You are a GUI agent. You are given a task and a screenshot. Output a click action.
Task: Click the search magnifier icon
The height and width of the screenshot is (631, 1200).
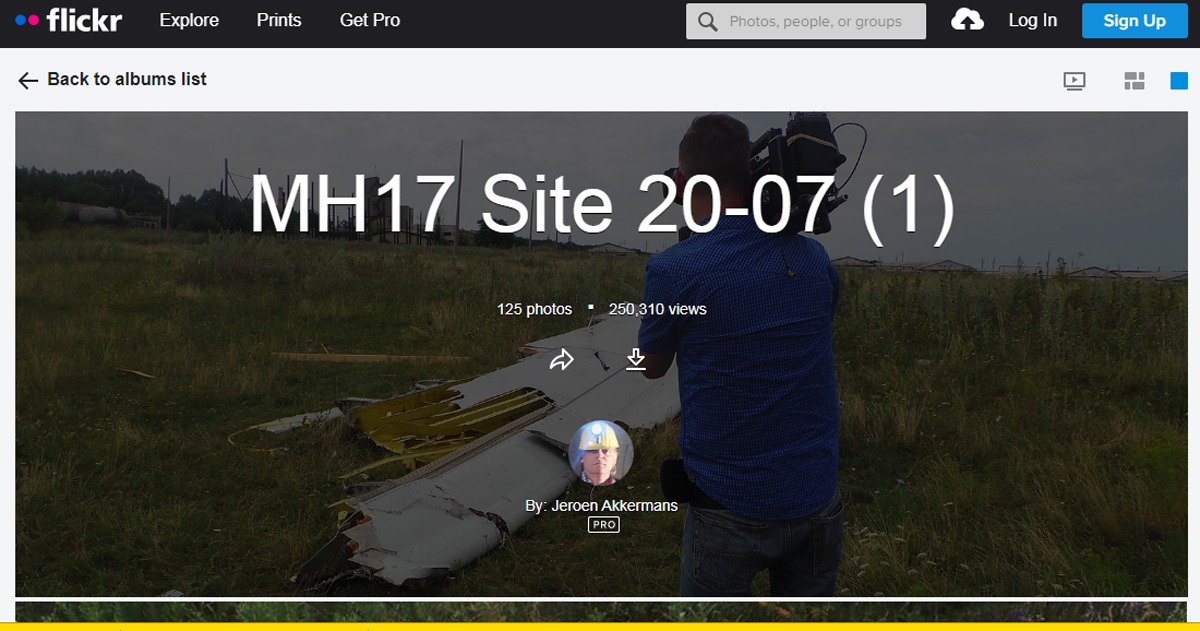coord(708,21)
